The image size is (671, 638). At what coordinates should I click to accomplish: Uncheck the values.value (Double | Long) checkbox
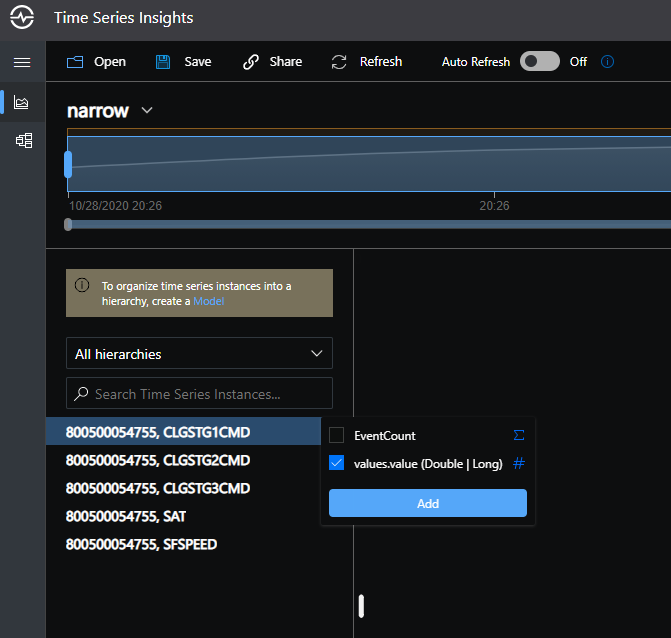pos(336,463)
